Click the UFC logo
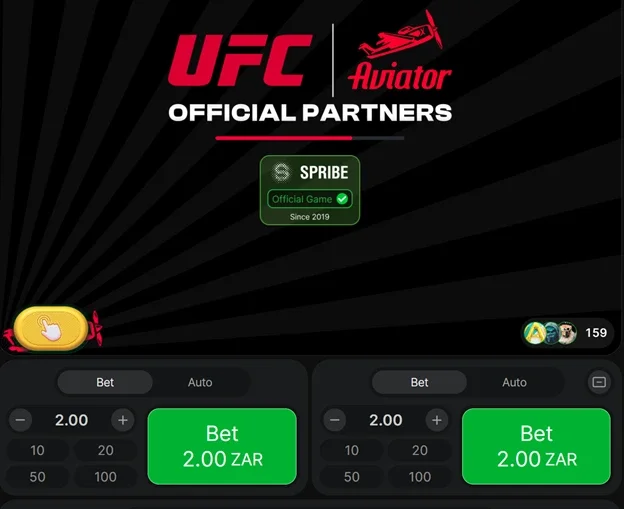The image size is (624, 509). [x=237, y=60]
